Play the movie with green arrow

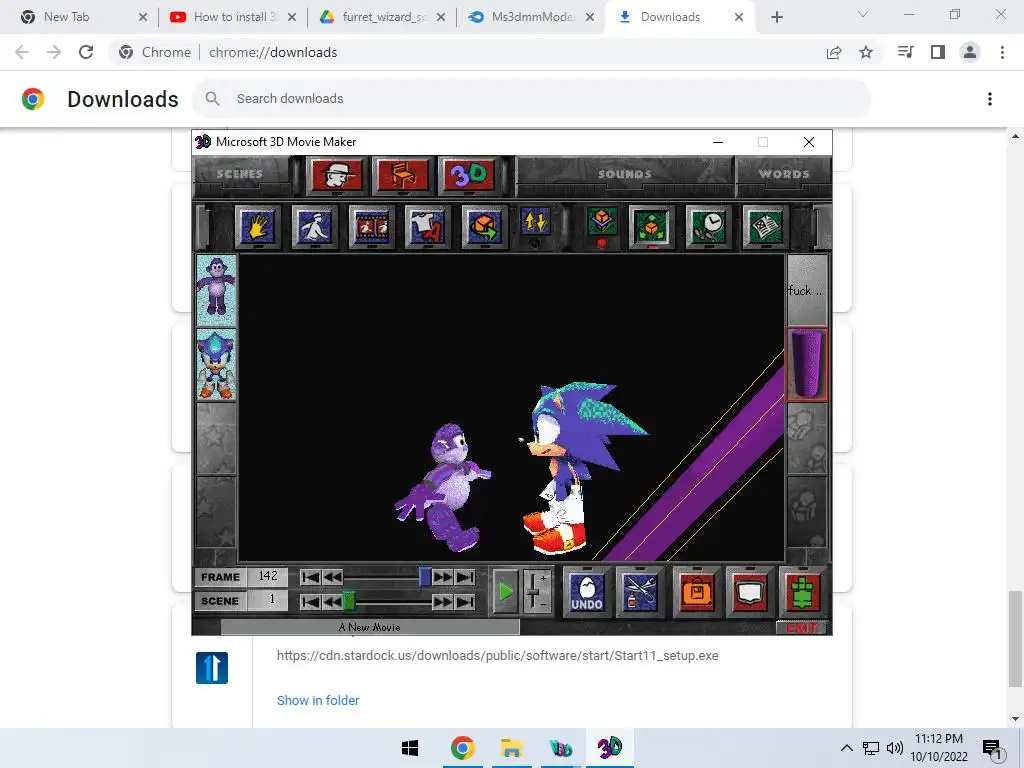(505, 592)
